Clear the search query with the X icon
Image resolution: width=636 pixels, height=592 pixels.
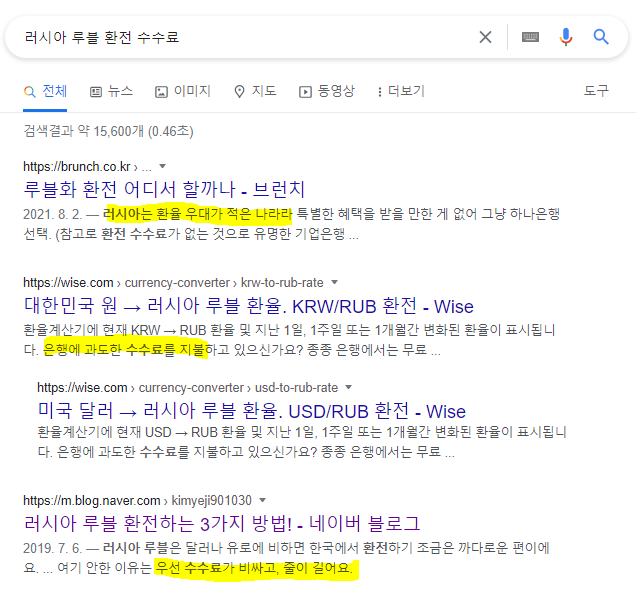485,37
